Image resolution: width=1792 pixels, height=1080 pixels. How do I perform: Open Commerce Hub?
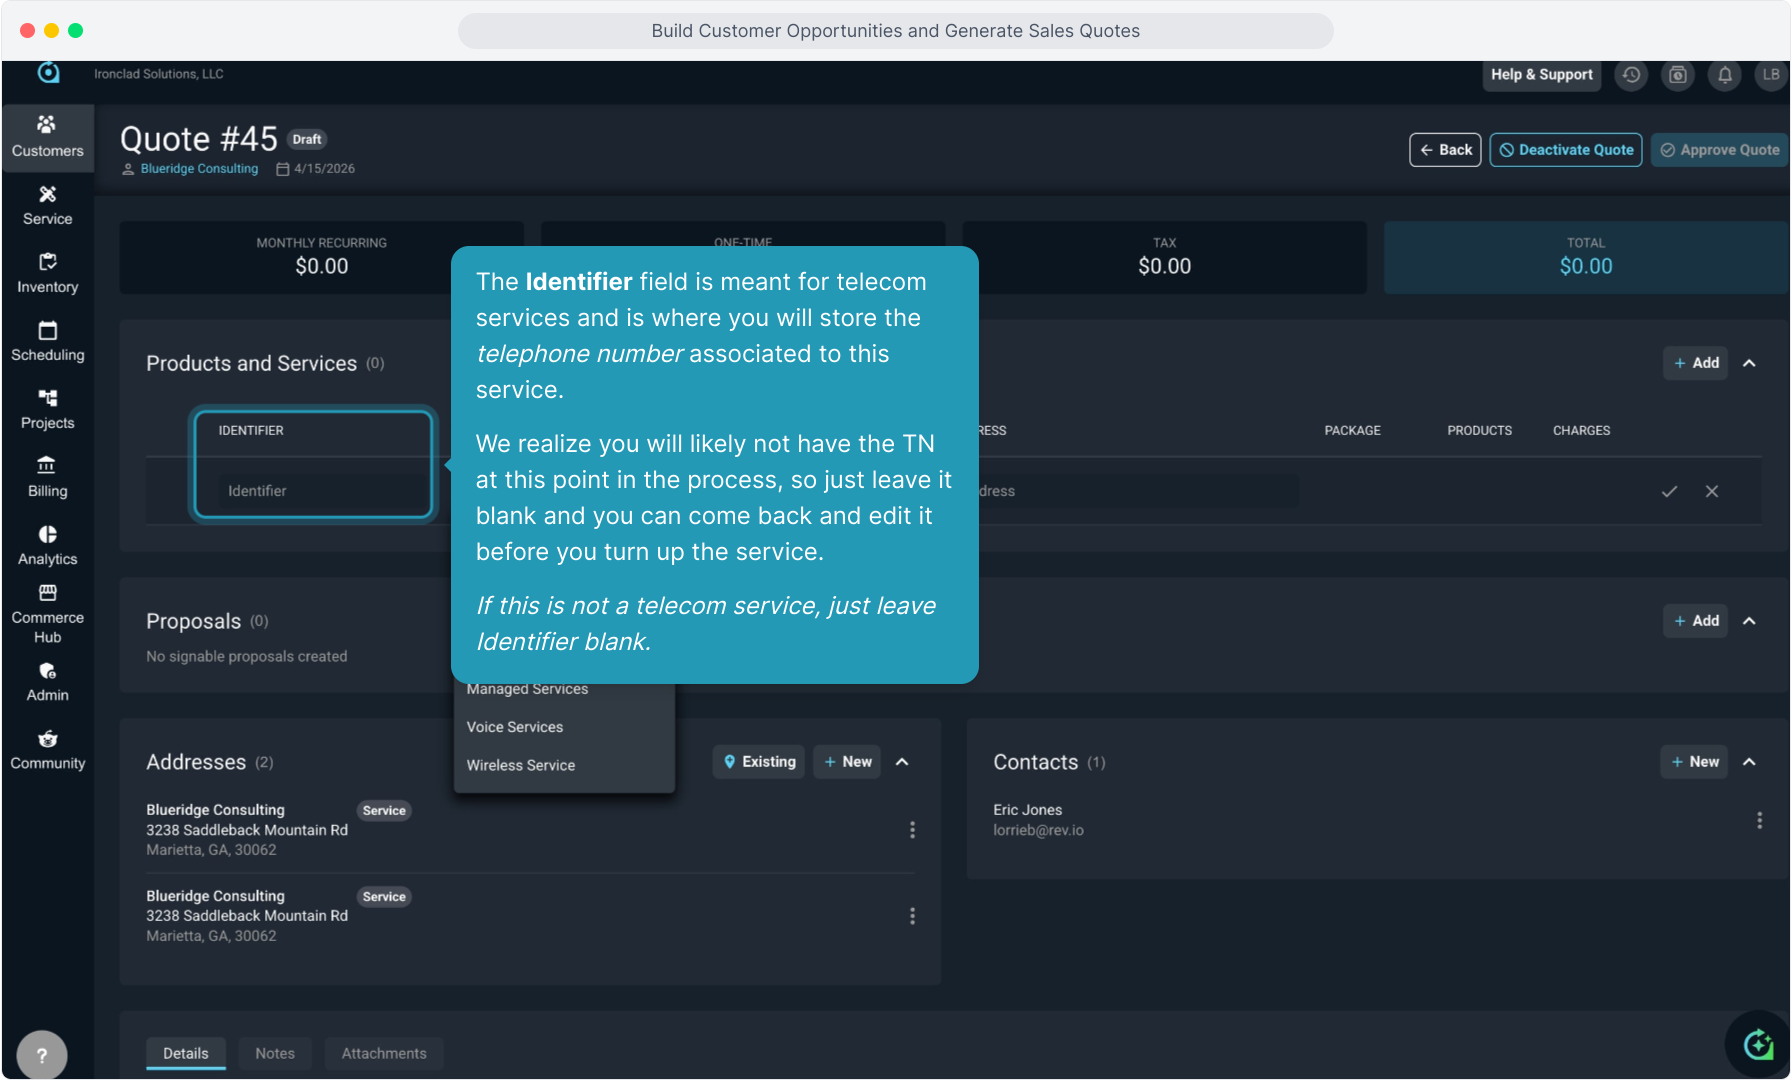tap(47, 614)
